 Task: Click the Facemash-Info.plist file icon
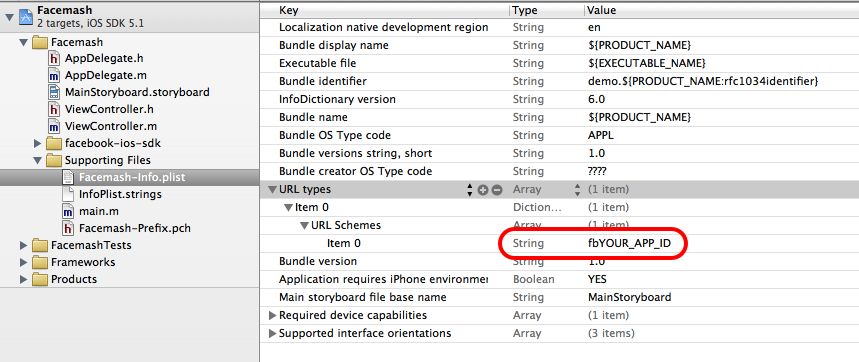coord(68,177)
